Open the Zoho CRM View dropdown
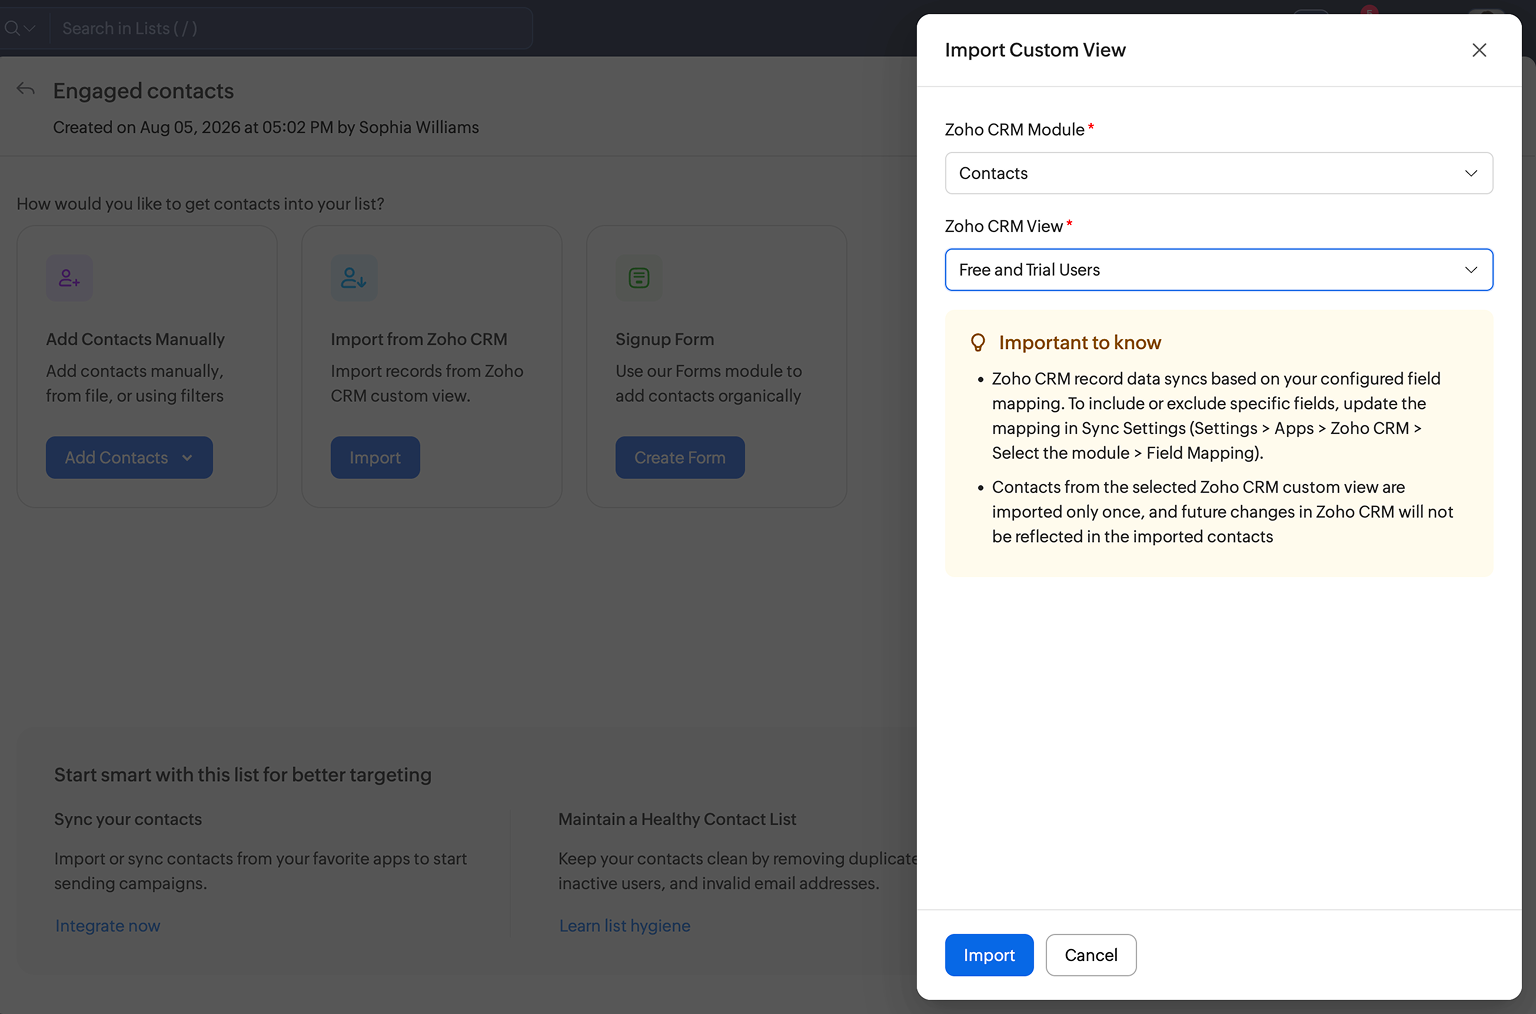The width and height of the screenshot is (1536, 1014). pyautogui.click(x=1219, y=270)
